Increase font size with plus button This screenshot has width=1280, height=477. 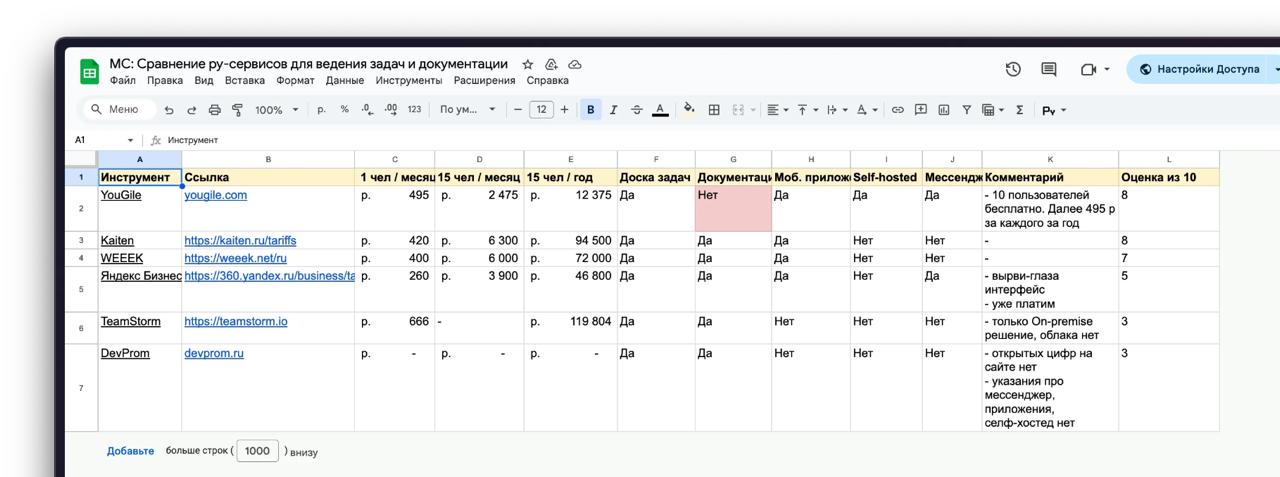565,110
